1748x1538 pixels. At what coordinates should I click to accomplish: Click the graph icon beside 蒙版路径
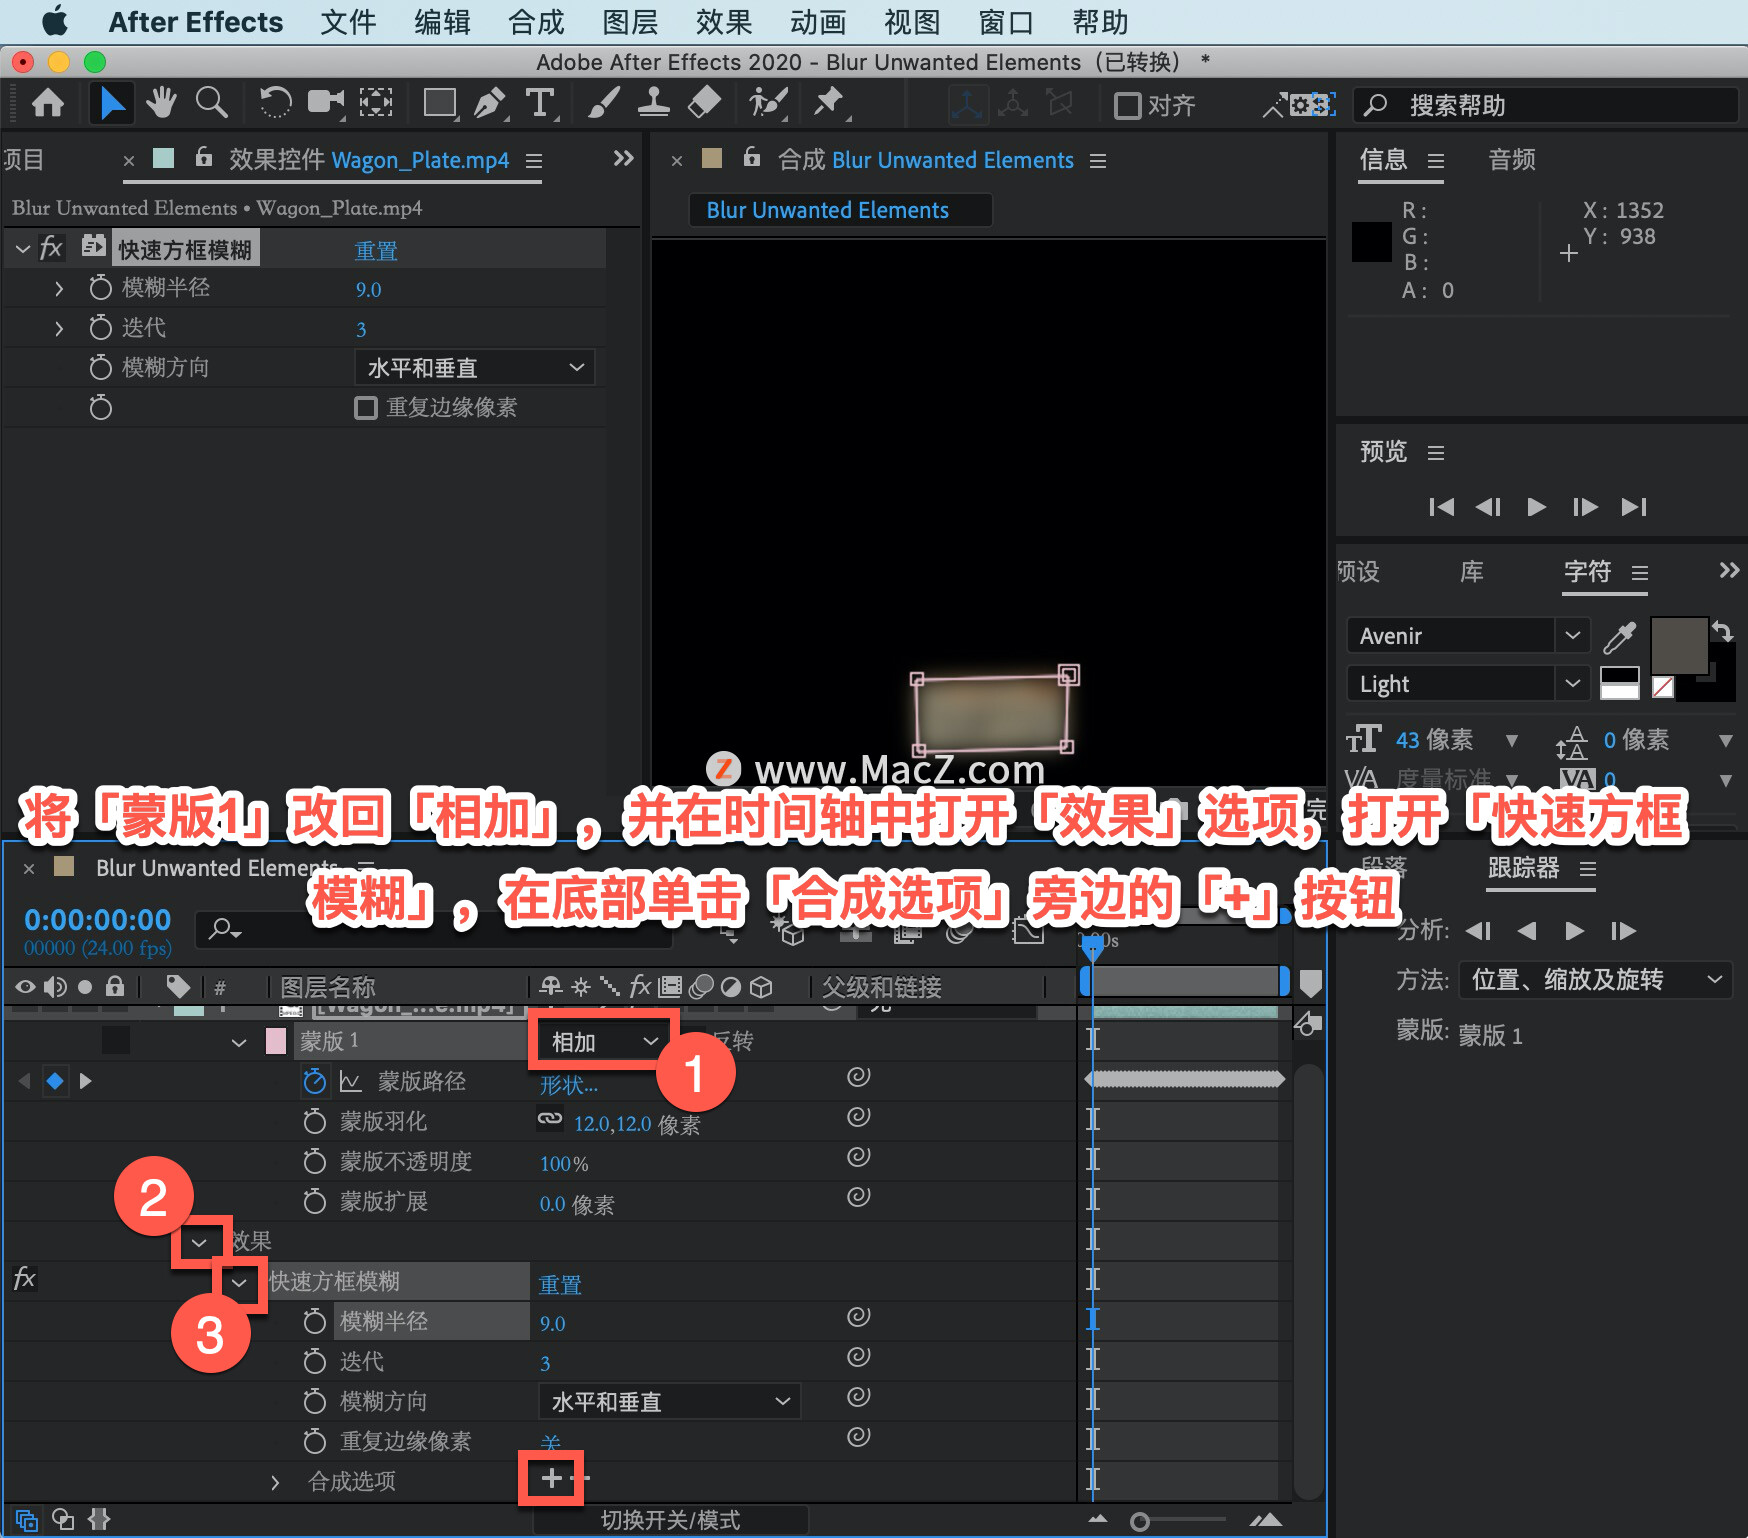pos(350,1081)
